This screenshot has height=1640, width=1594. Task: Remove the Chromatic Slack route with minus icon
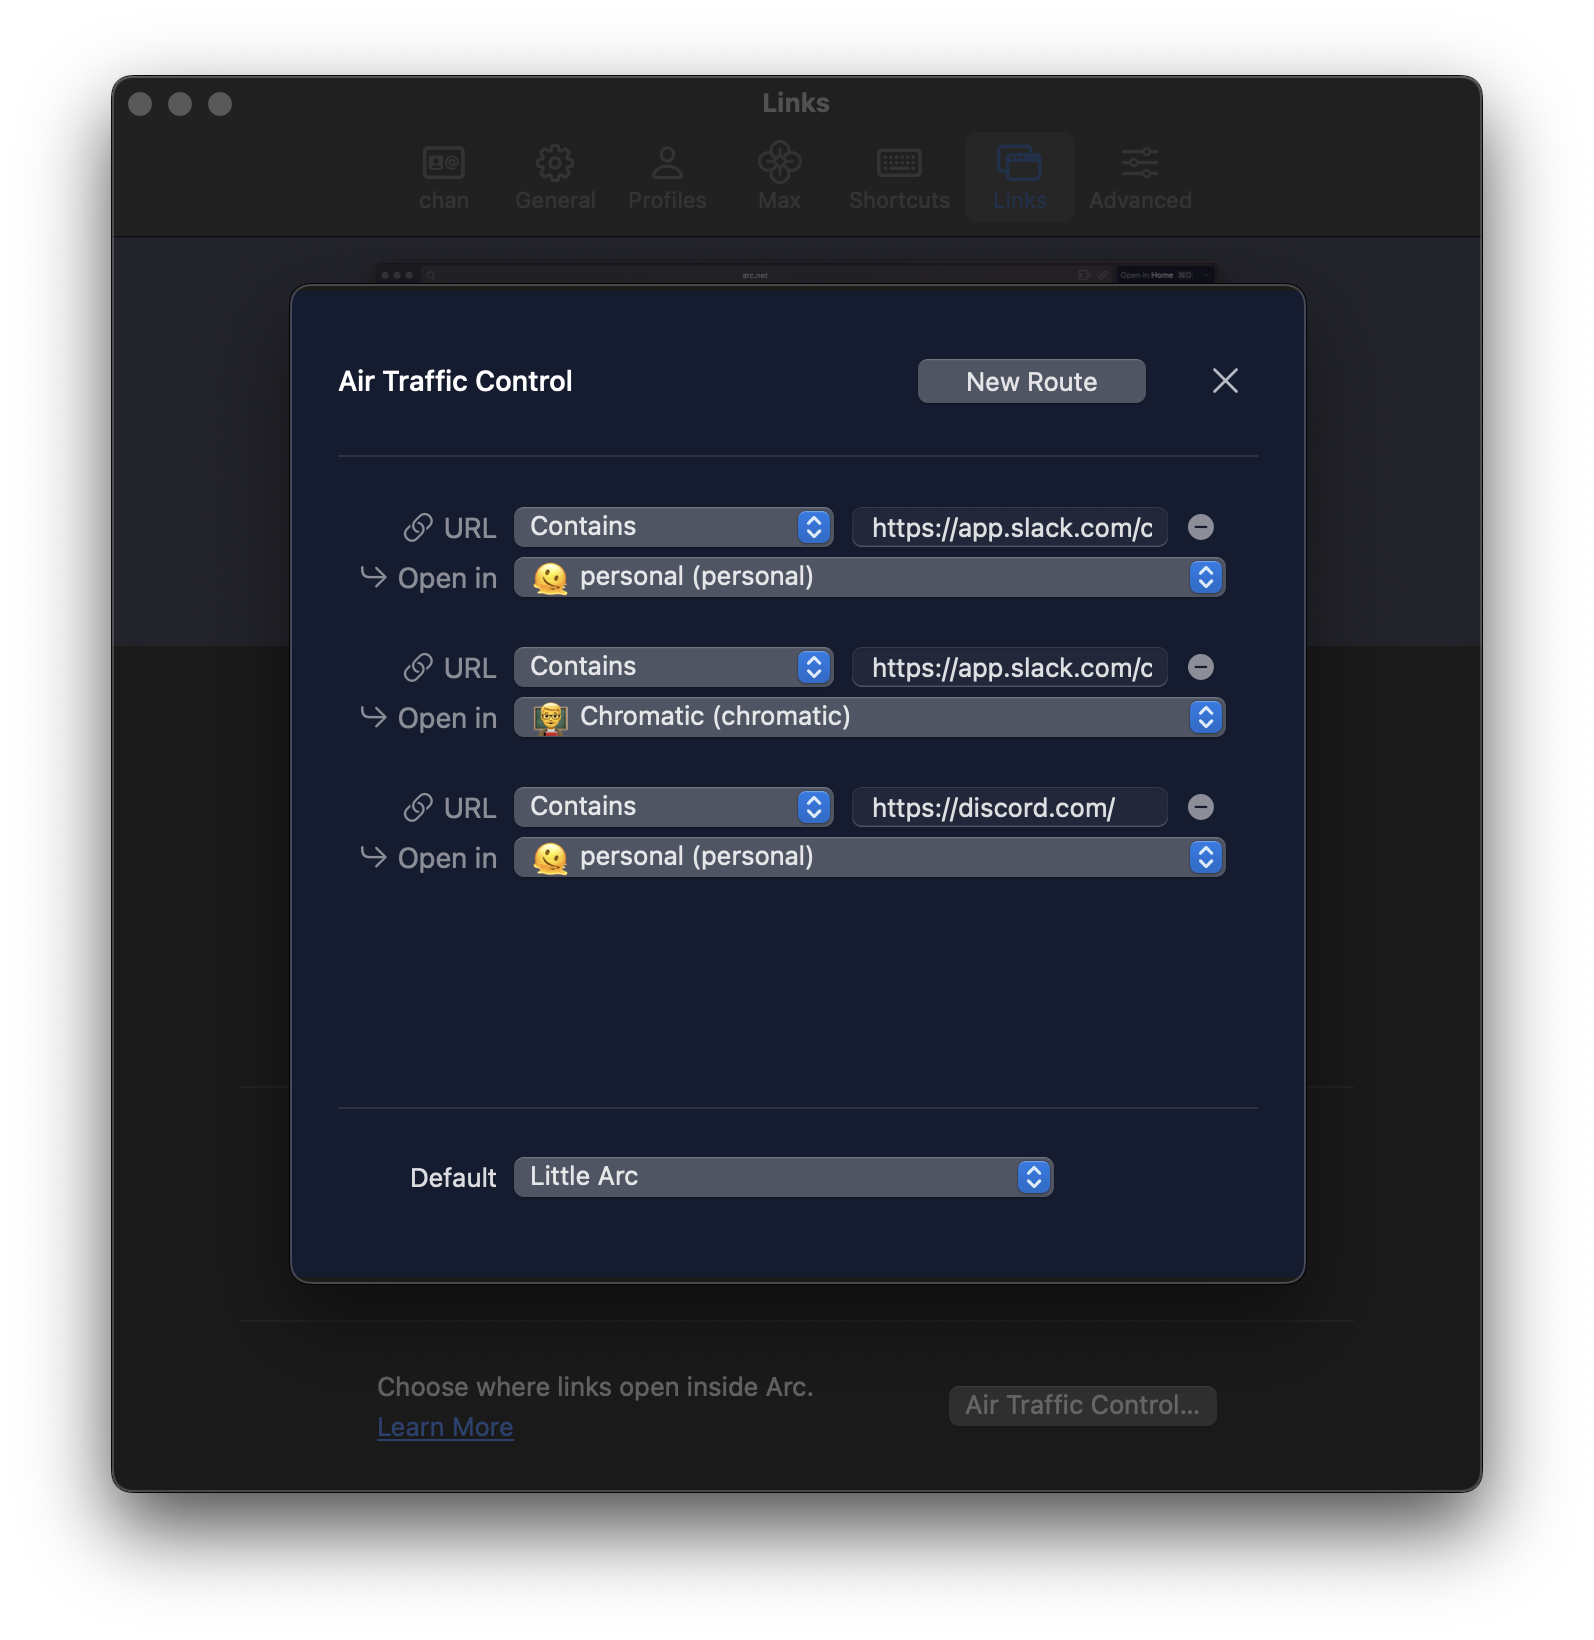pos(1201,667)
